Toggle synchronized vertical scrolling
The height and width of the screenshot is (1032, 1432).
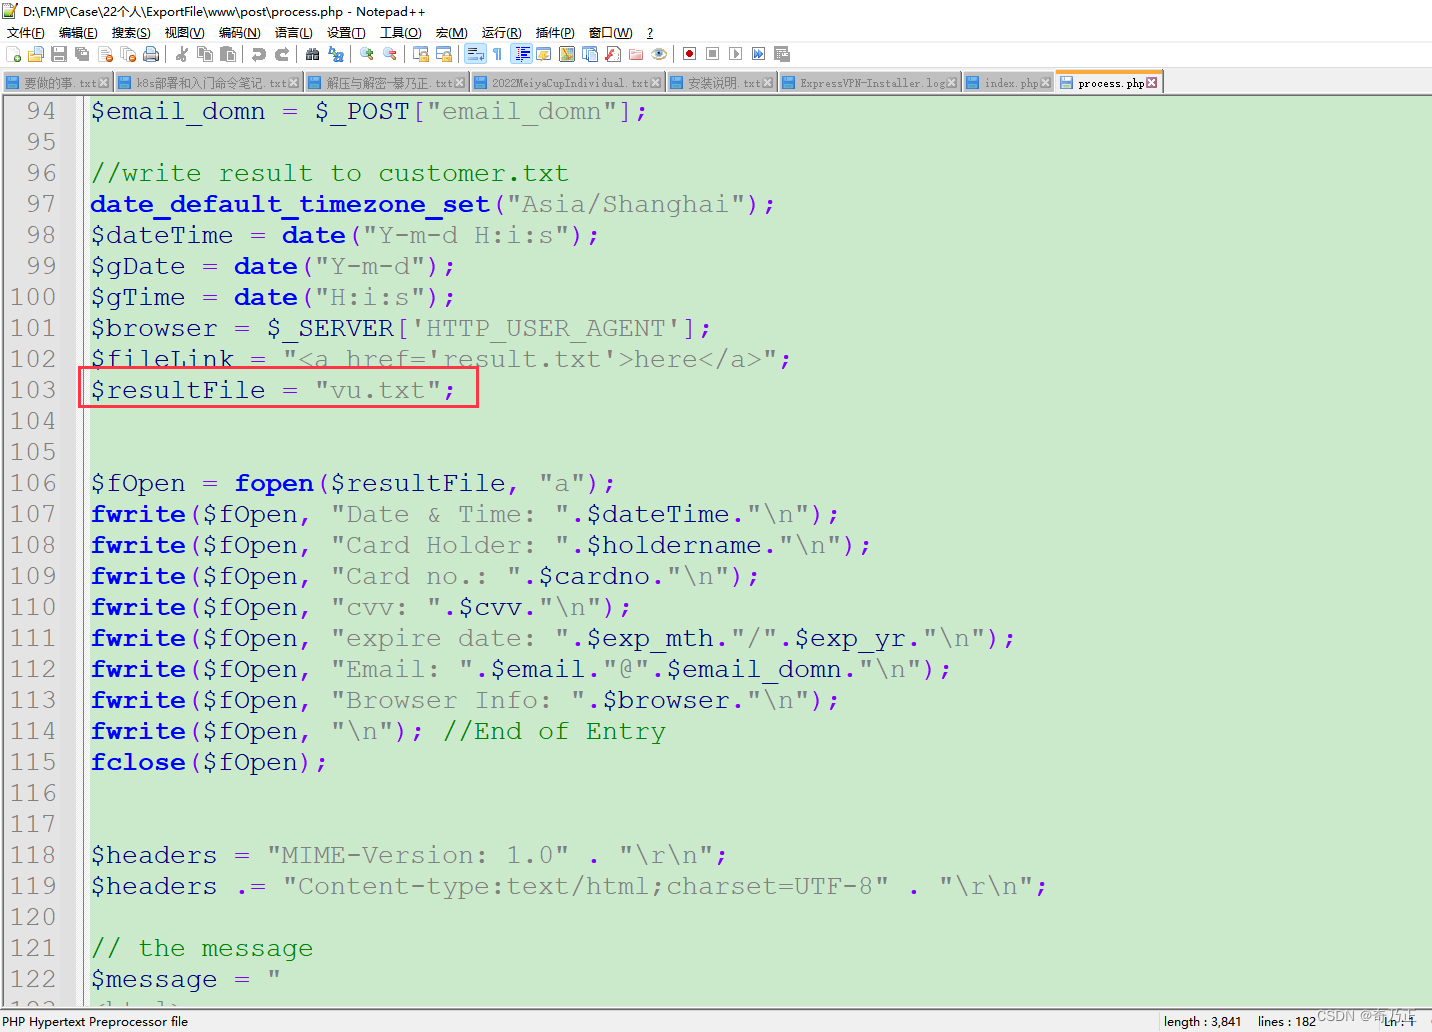420,54
